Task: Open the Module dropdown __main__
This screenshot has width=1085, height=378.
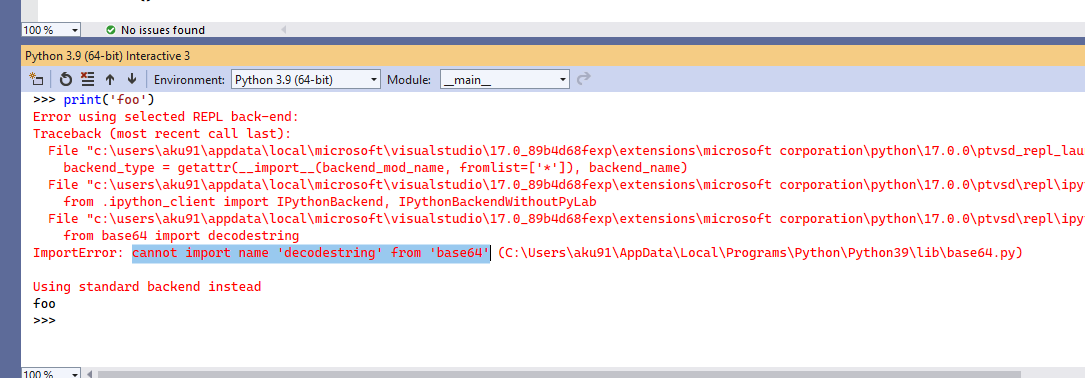Action: (505, 80)
